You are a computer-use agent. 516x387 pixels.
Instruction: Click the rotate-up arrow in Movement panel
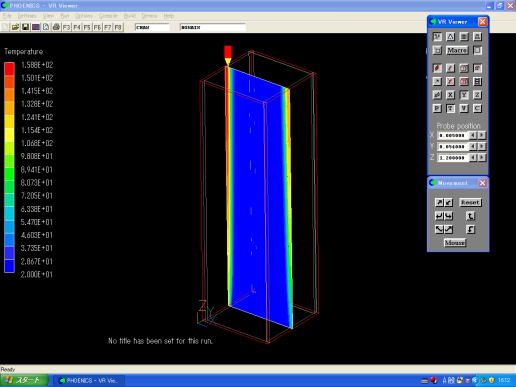click(470, 216)
